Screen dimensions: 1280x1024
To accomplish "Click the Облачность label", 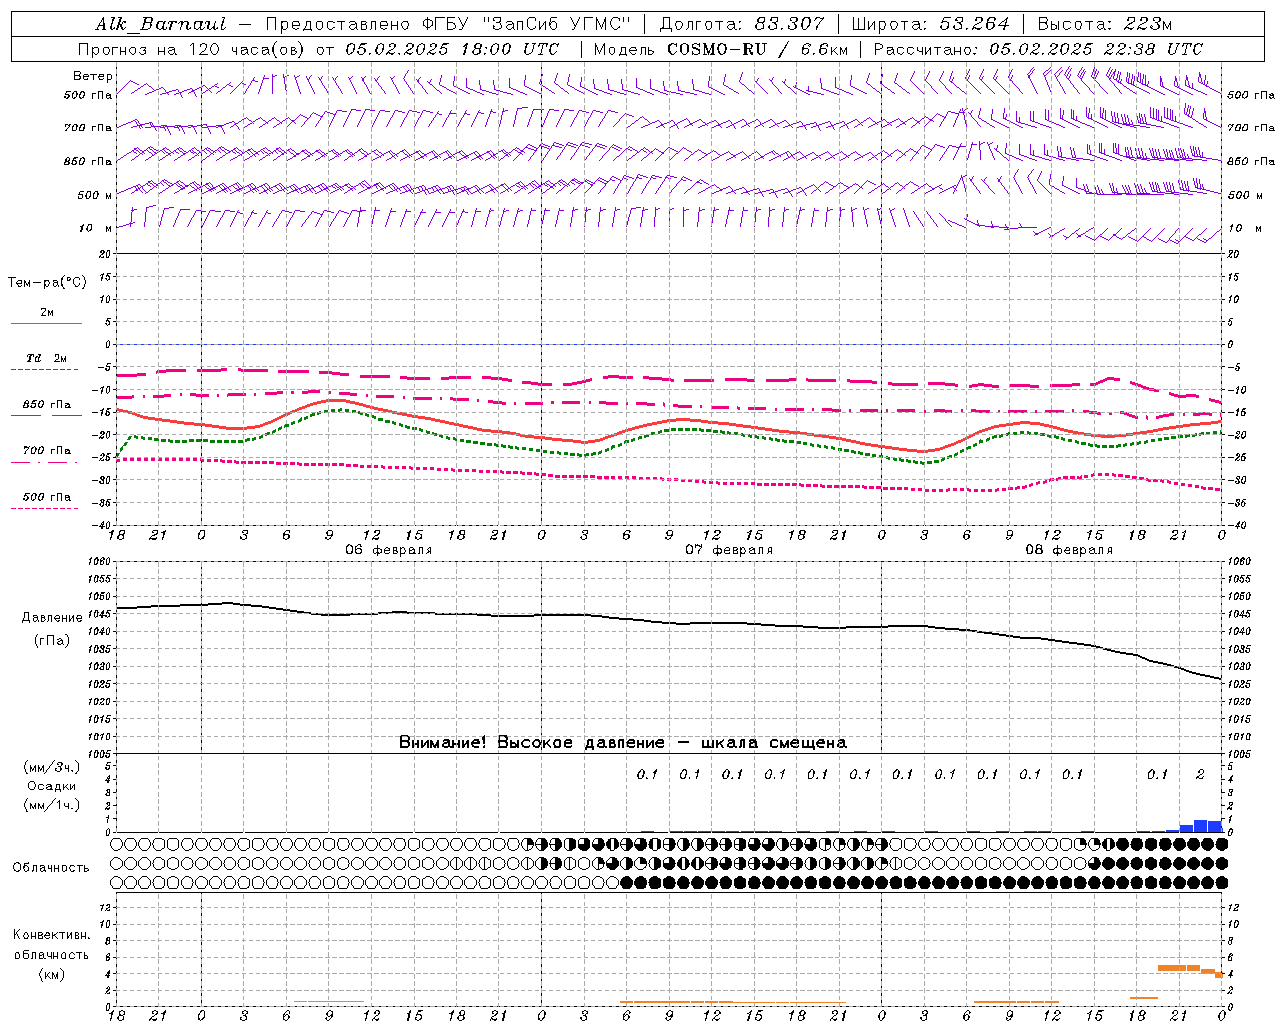I will pyautogui.click(x=51, y=868).
